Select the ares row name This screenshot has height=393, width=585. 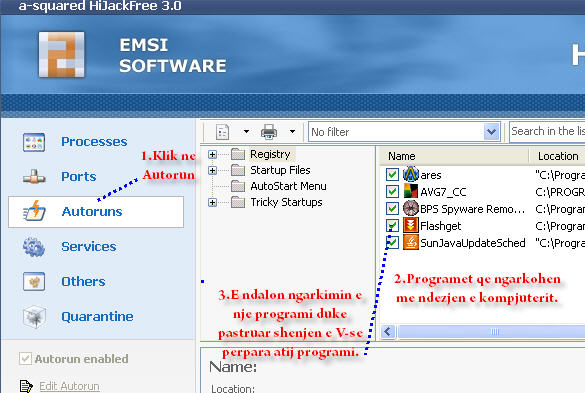click(431, 175)
